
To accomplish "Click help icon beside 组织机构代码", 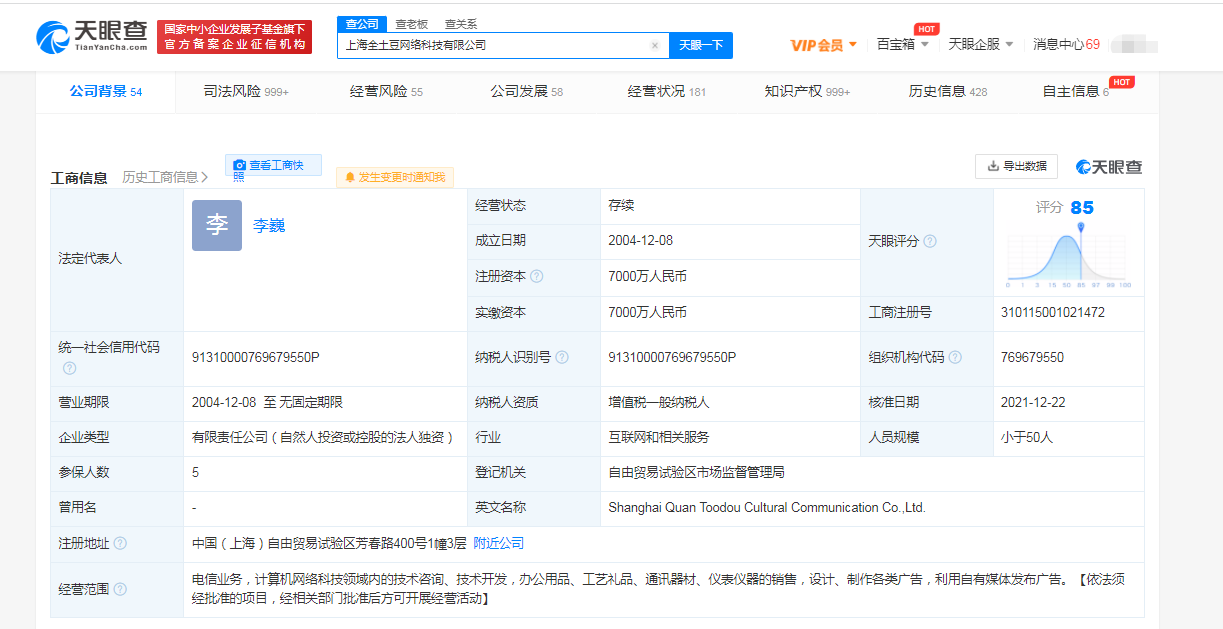I will pyautogui.click(x=955, y=358).
